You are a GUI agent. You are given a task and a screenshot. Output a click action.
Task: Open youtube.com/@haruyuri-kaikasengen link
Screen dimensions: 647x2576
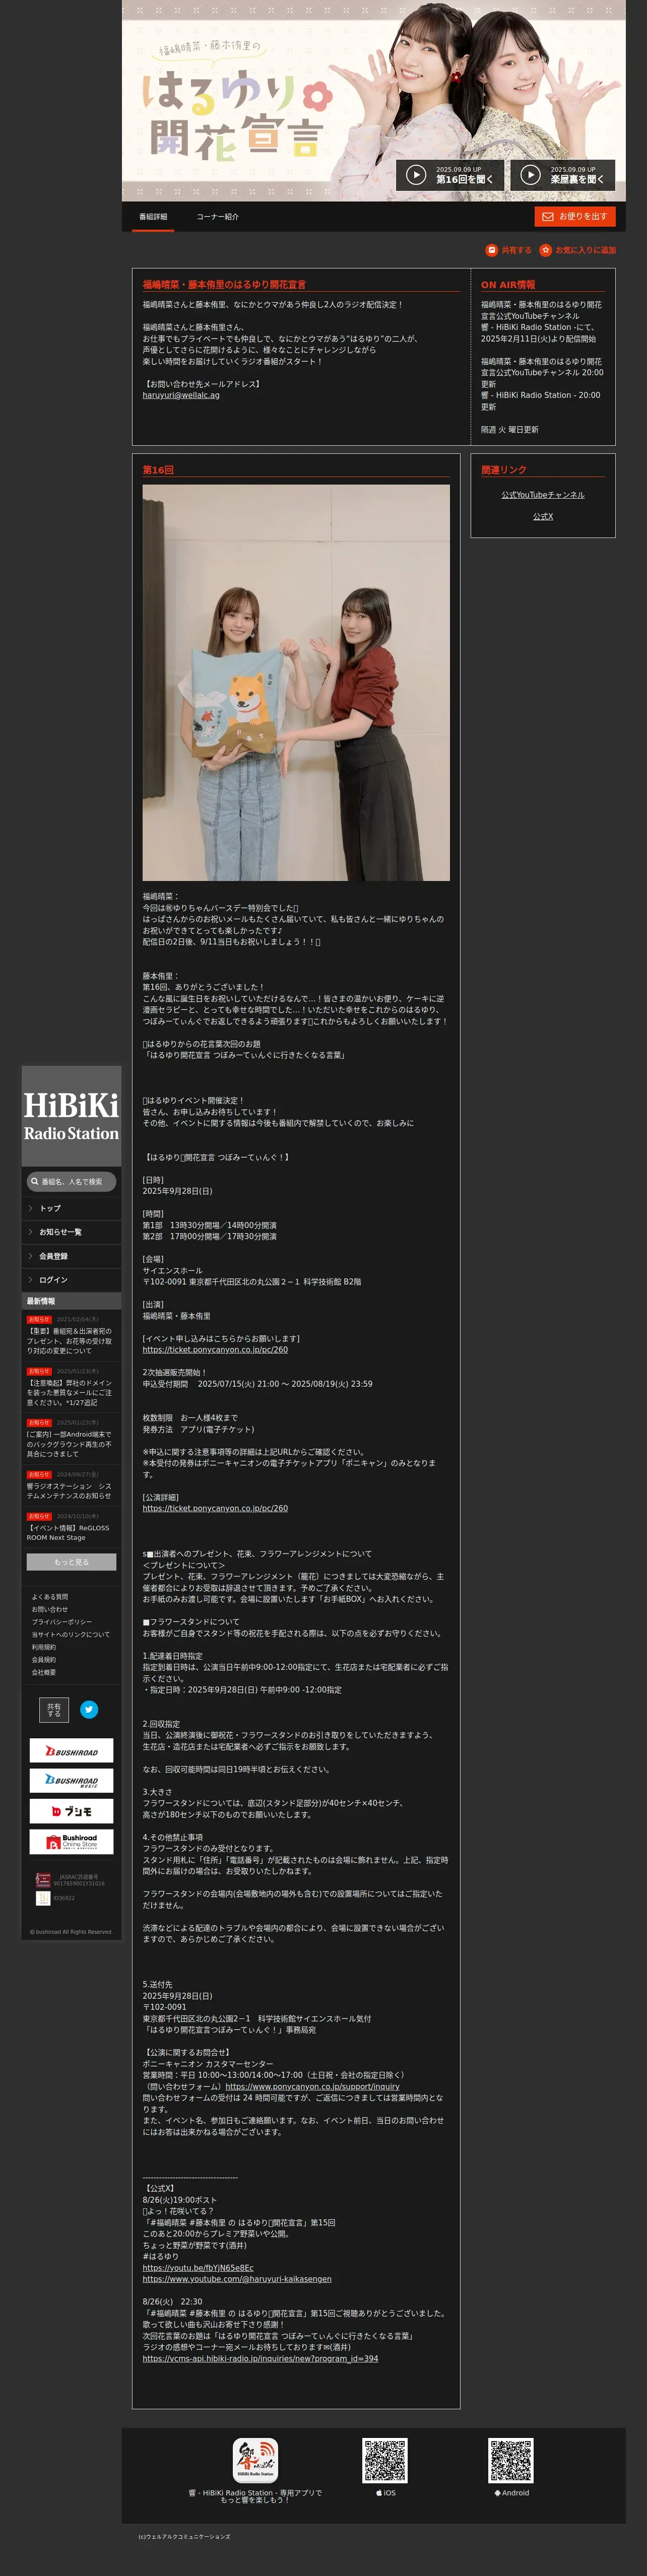click(x=237, y=2279)
